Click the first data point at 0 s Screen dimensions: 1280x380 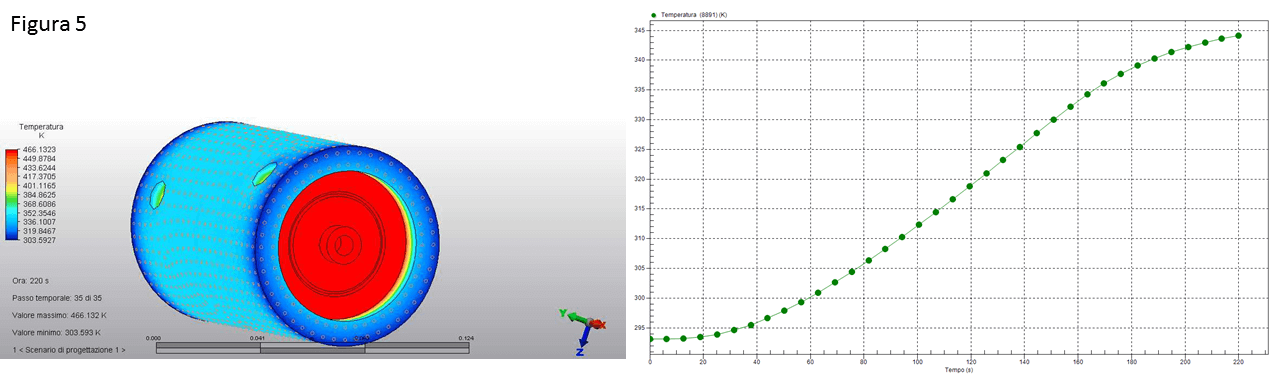(x=650, y=339)
